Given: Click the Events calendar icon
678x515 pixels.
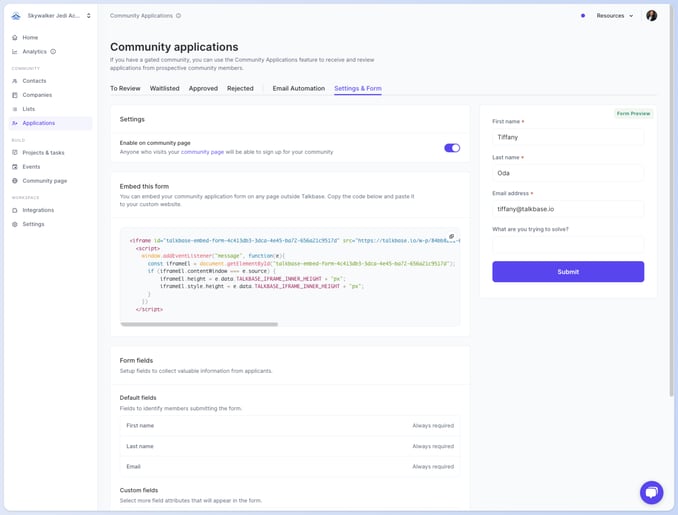Looking at the screenshot, I should 15,166.
